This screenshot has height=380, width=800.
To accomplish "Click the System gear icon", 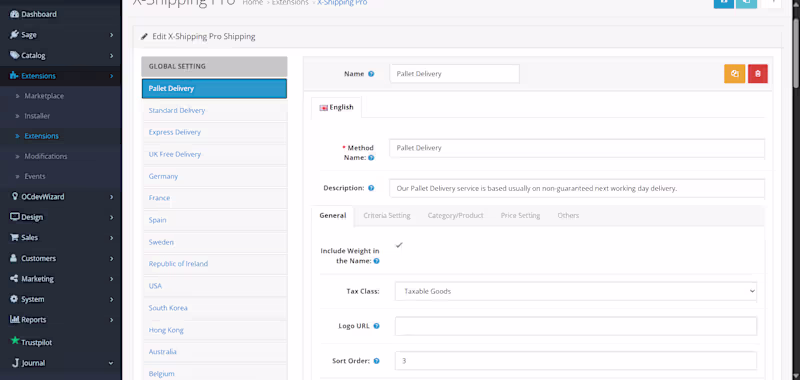I will [14, 299].
